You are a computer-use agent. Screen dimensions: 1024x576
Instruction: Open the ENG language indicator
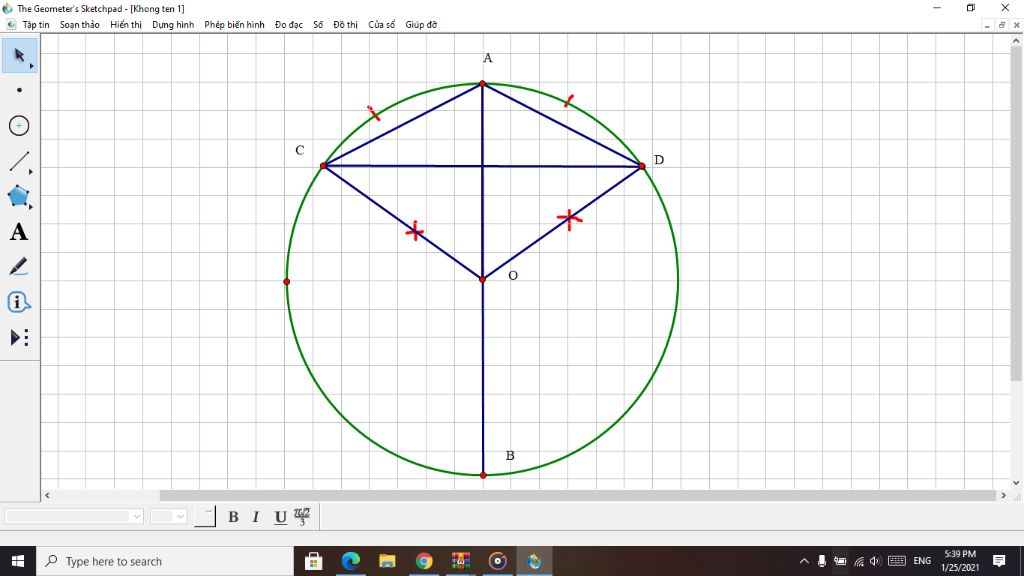point(922,561)
